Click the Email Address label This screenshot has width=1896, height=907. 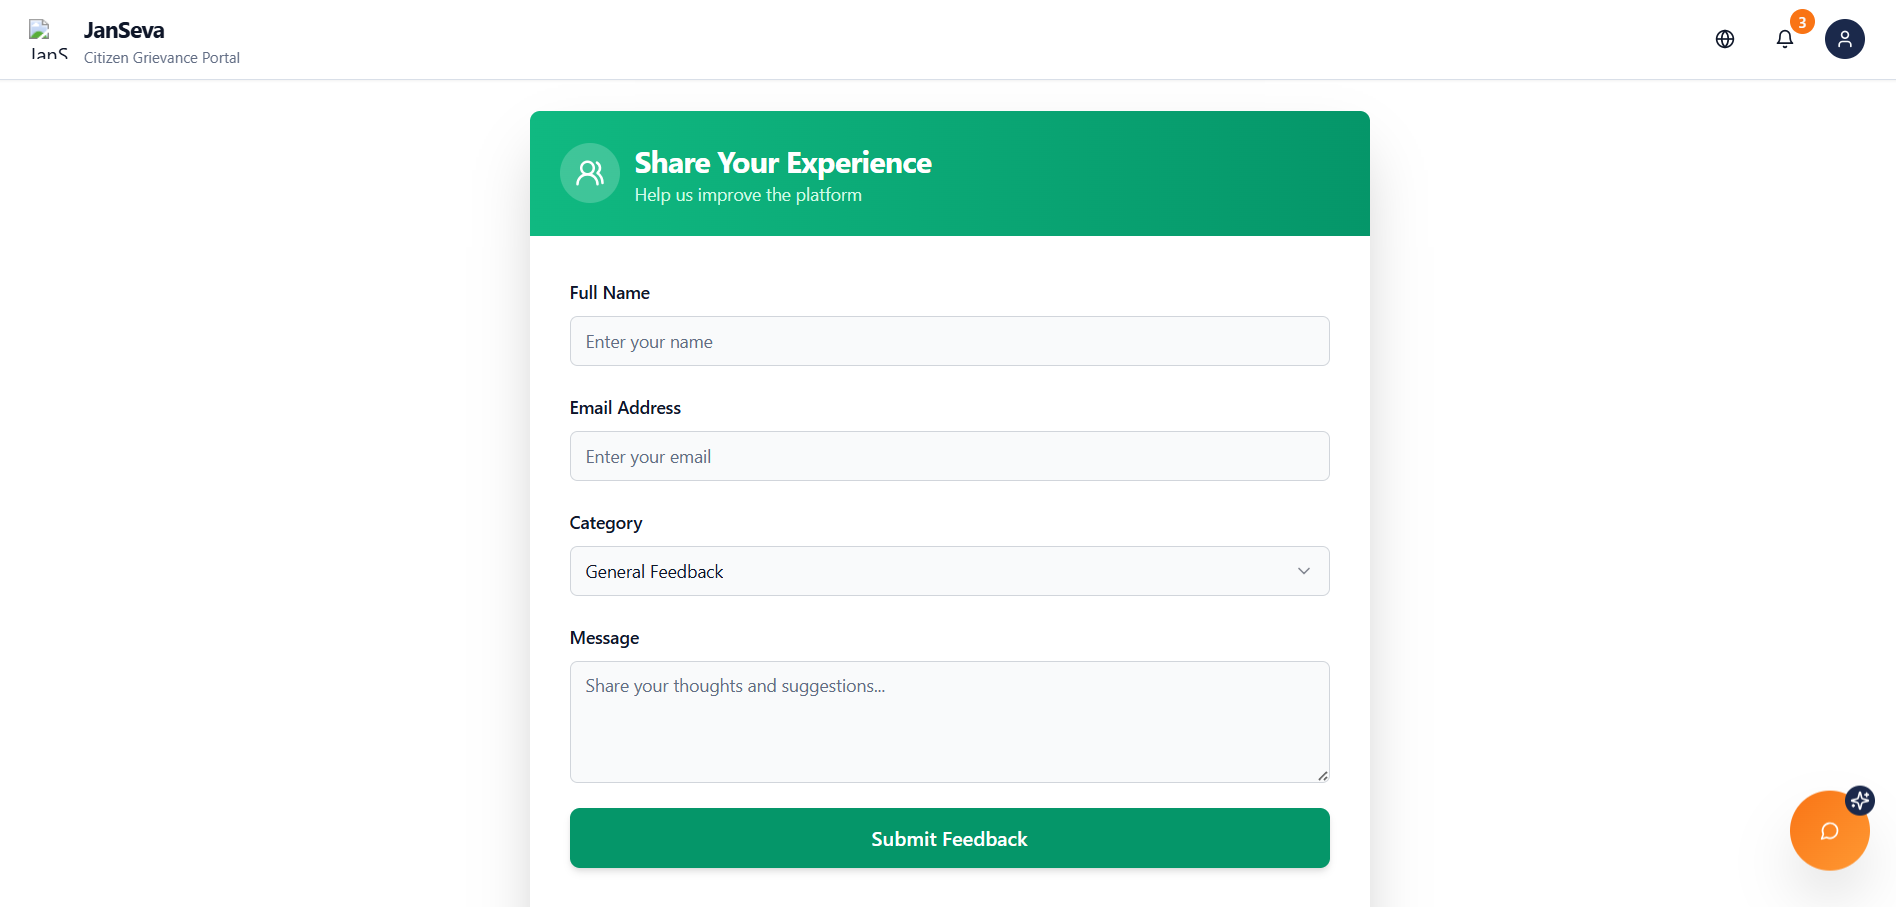625,408
